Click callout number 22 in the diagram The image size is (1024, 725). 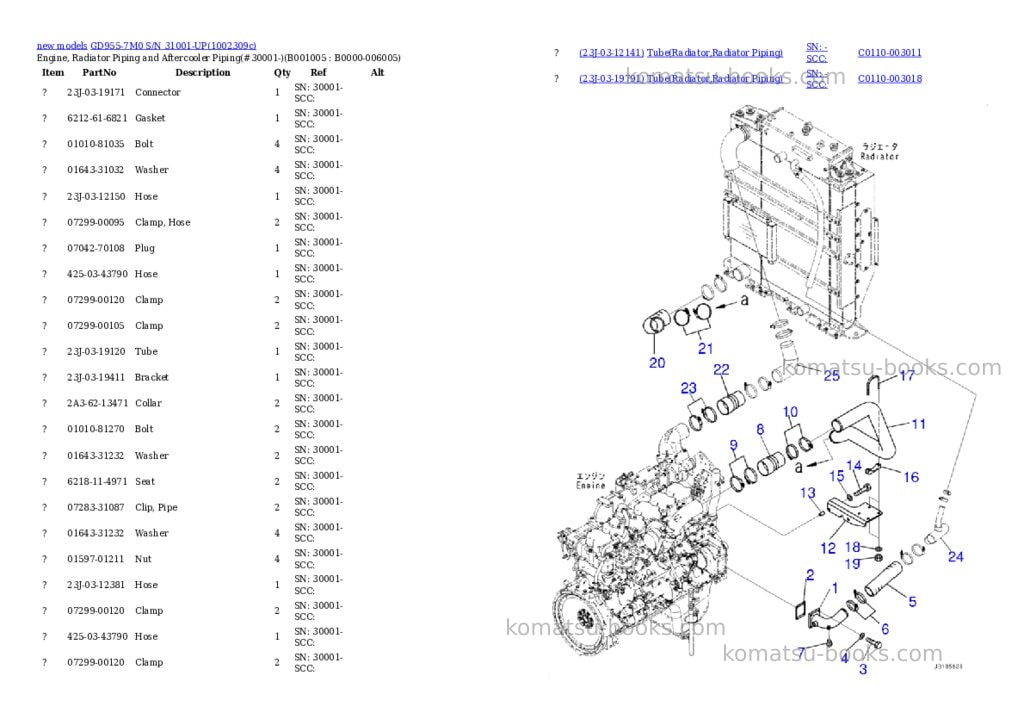pos(721,370)
